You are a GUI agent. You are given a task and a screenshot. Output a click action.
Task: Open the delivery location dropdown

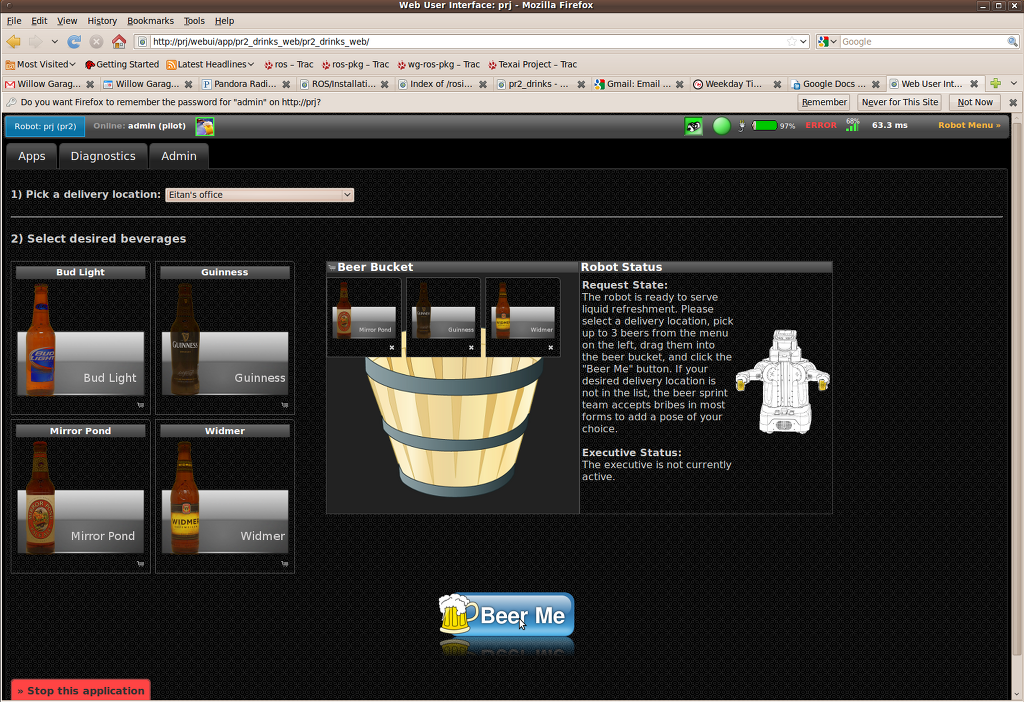259,195
